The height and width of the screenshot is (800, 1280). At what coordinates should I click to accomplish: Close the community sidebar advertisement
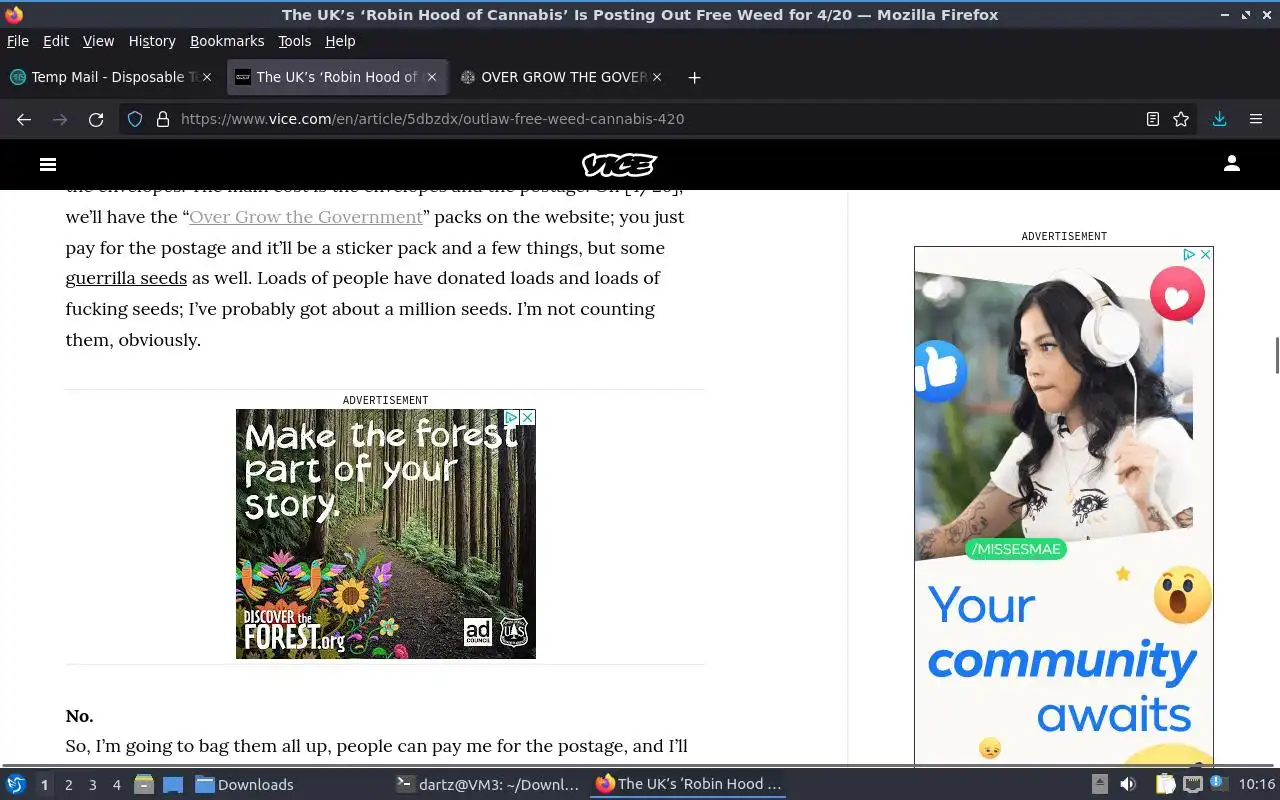[1205, 255]
